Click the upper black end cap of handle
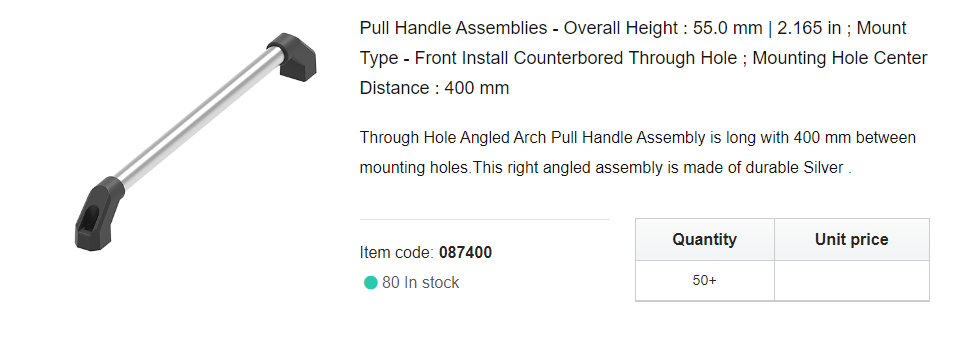 [294, 56]
